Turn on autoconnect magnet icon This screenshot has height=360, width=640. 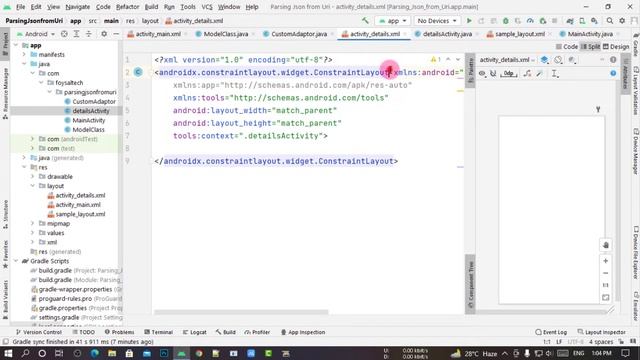(x=493, y=73)
